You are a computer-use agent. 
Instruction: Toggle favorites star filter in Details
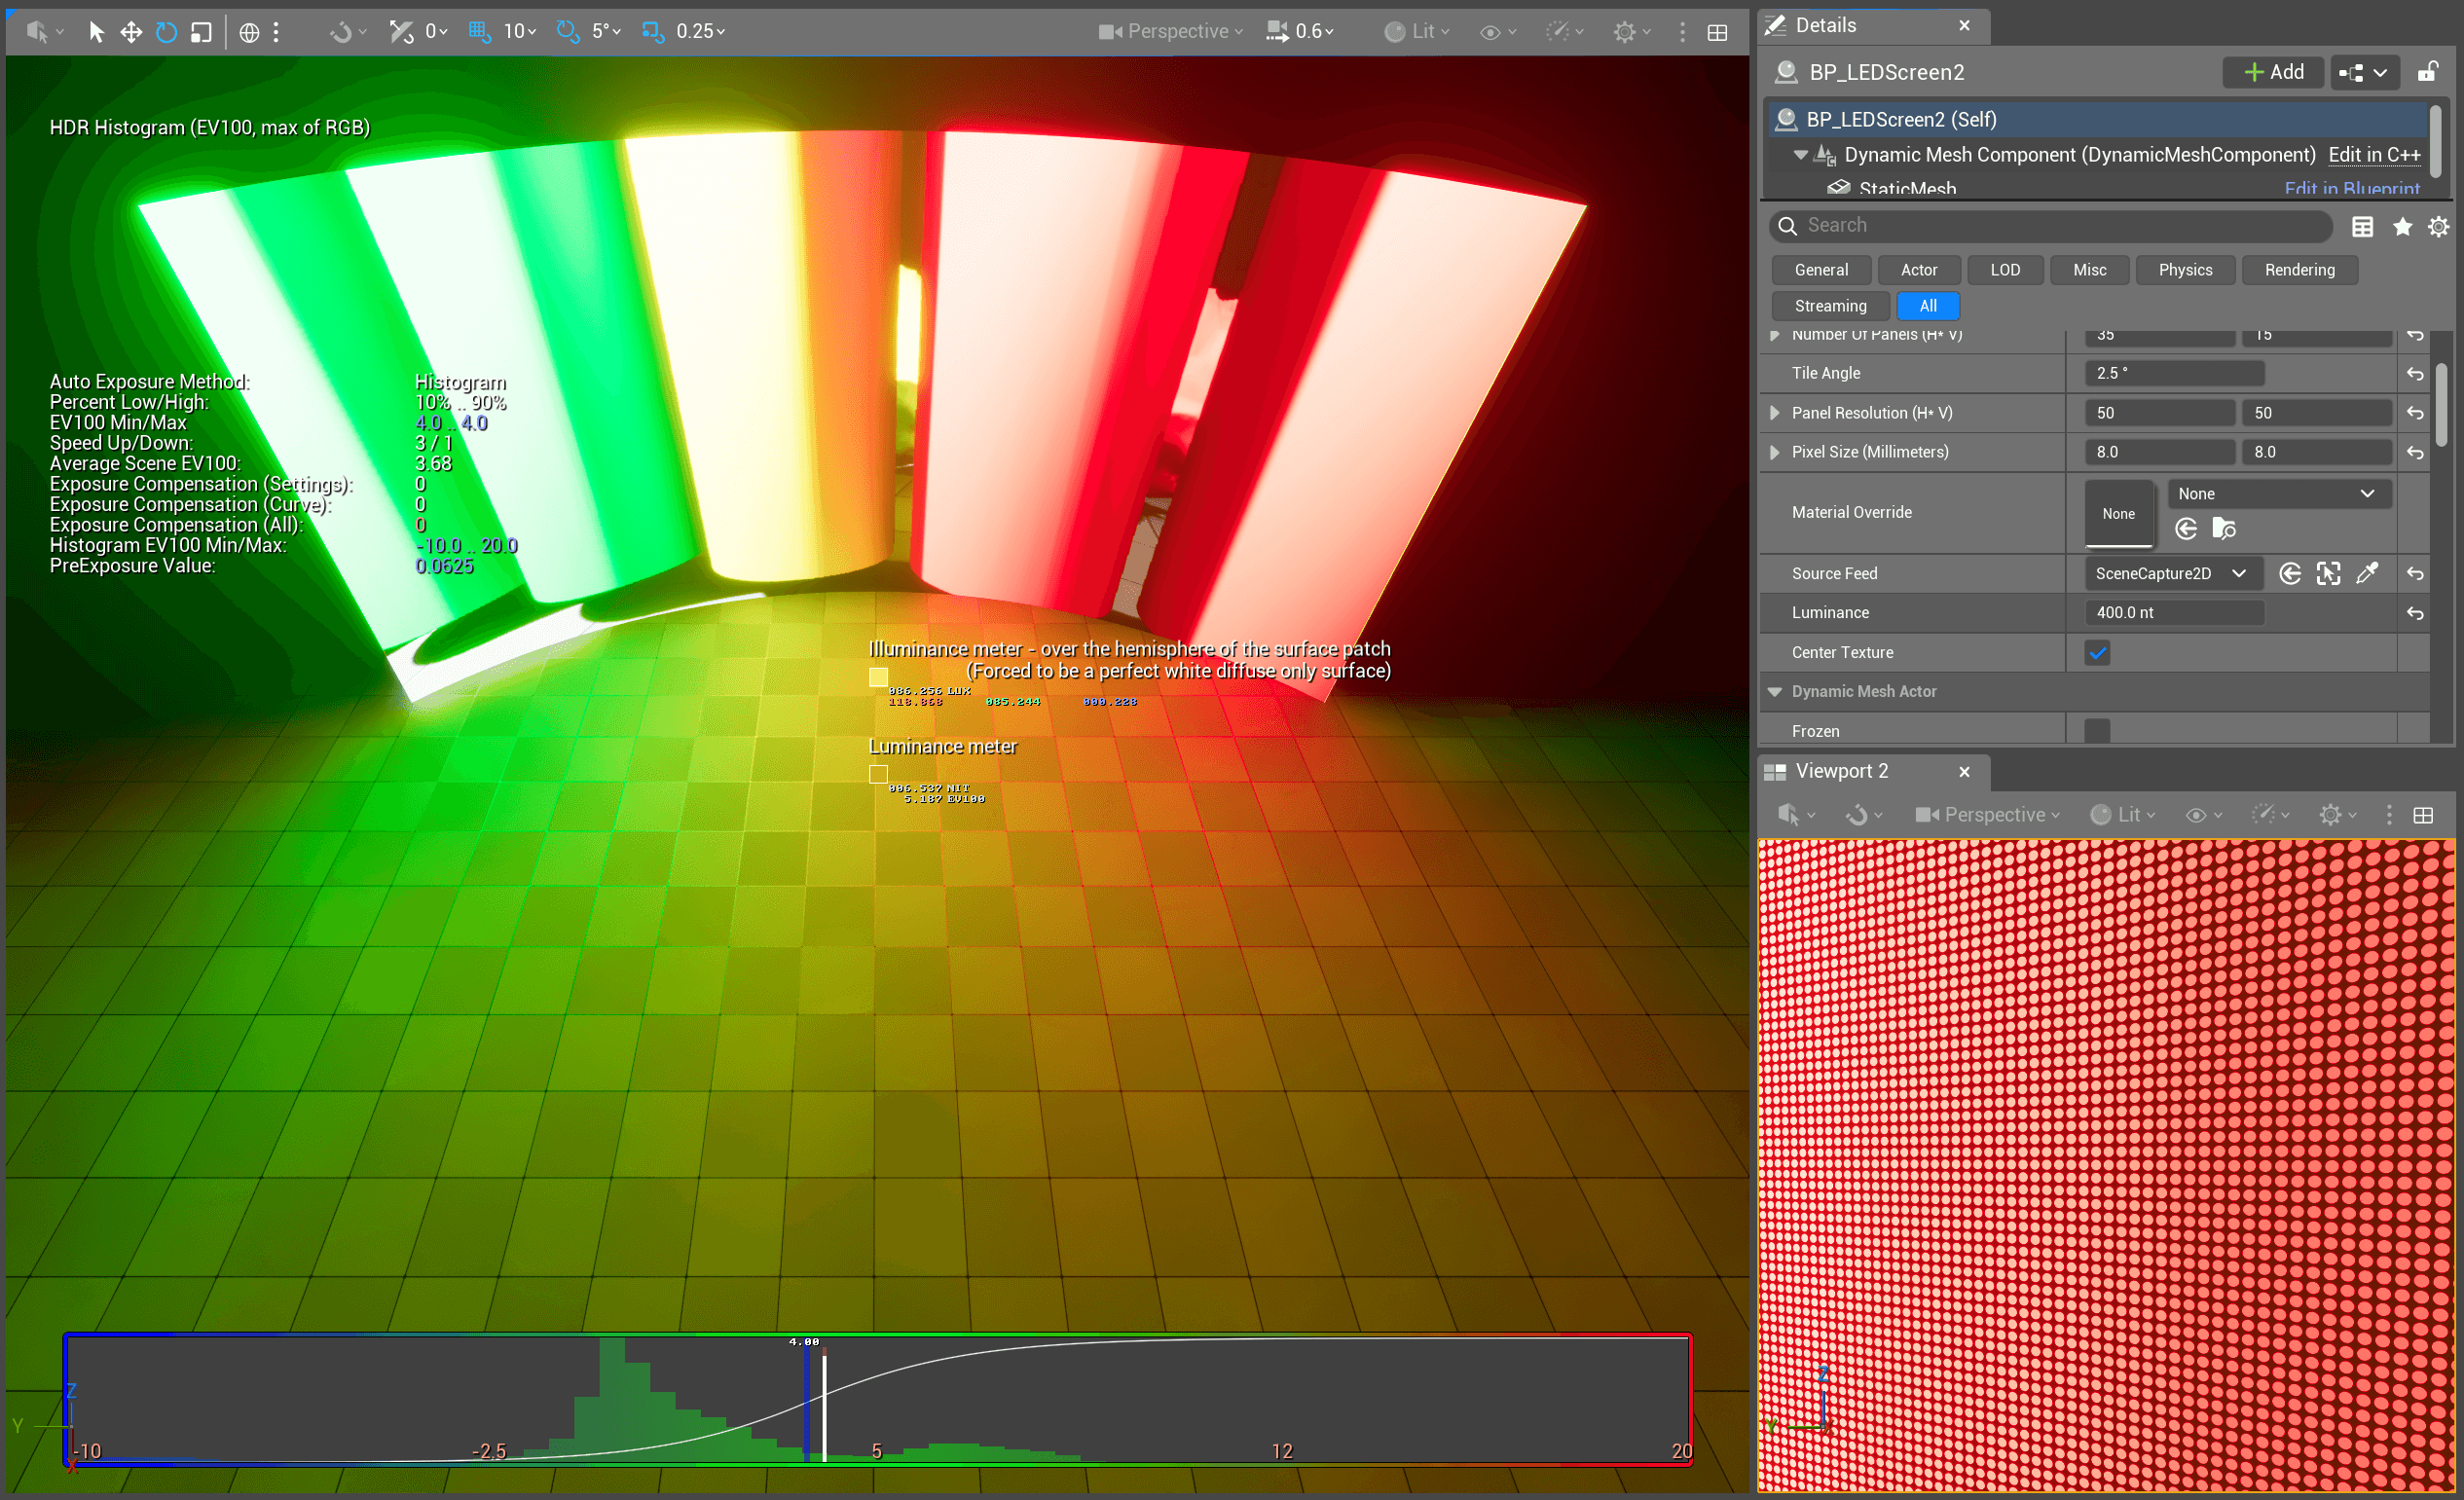pyautogui.click(x=2402, y=227)
